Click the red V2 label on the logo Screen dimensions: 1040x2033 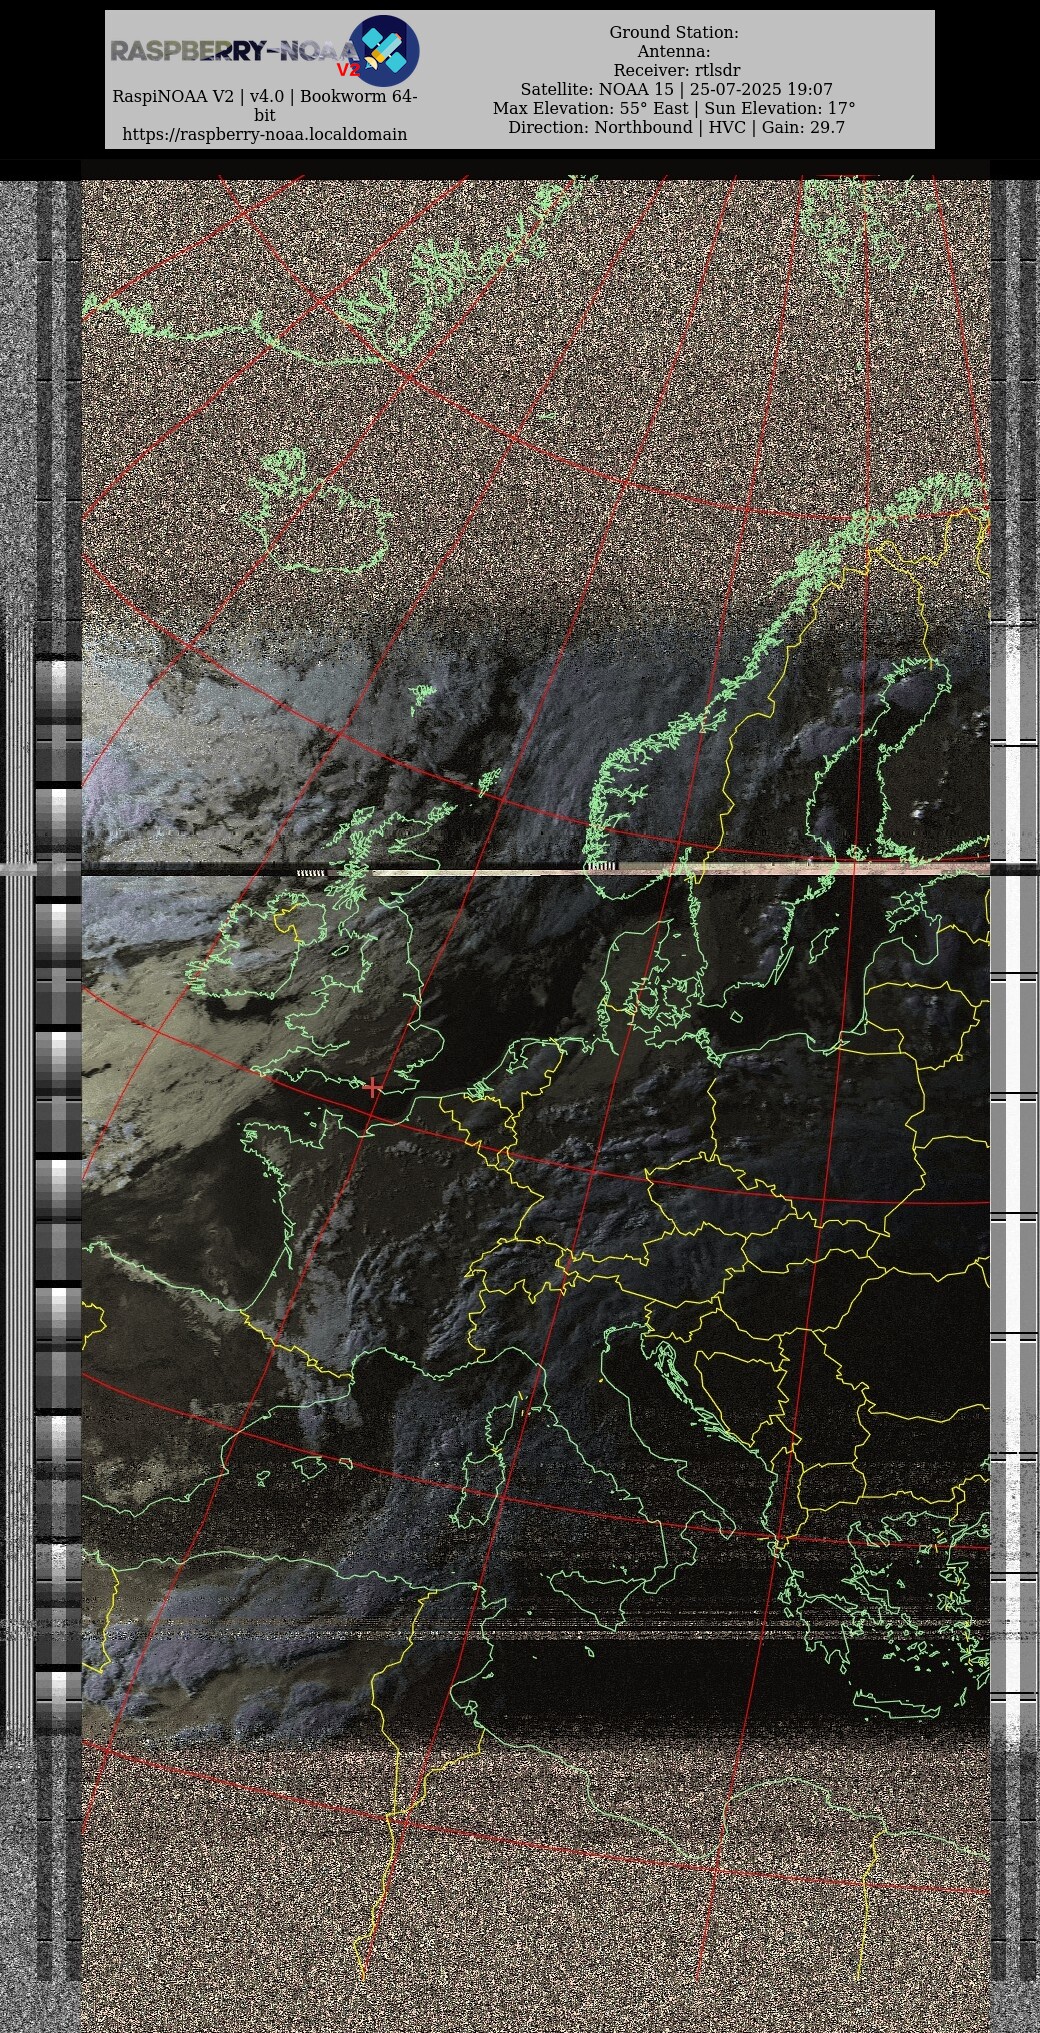[347, 71]
